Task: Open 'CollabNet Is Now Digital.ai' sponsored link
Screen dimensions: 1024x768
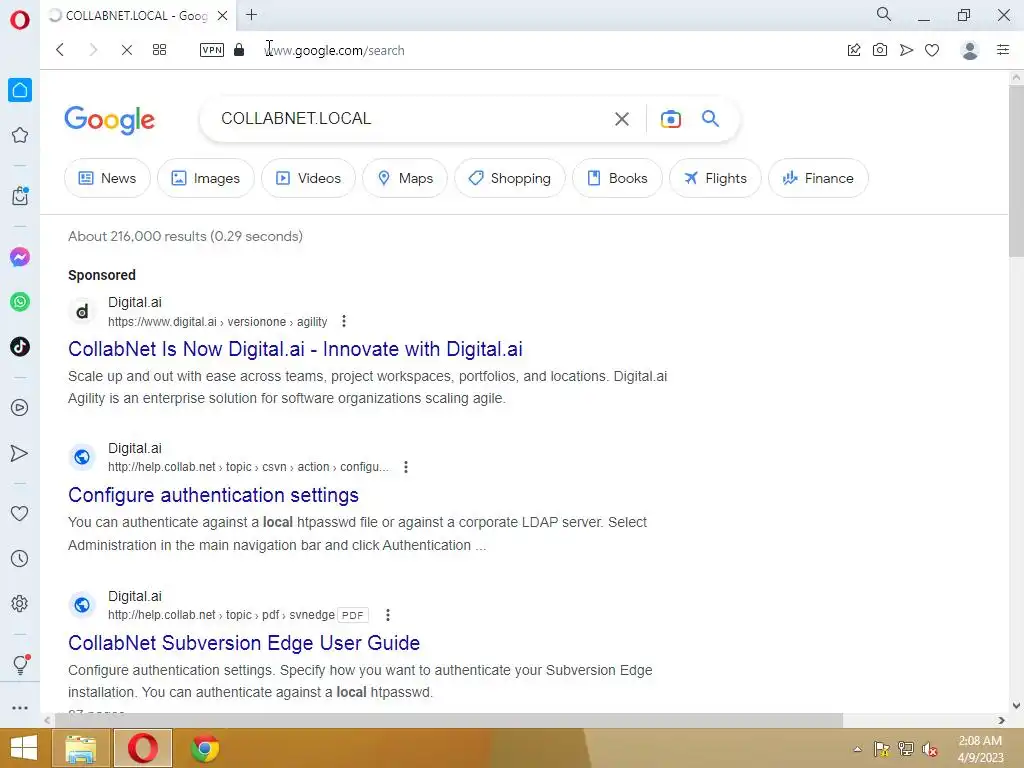Action: click(x=295, y=349)
